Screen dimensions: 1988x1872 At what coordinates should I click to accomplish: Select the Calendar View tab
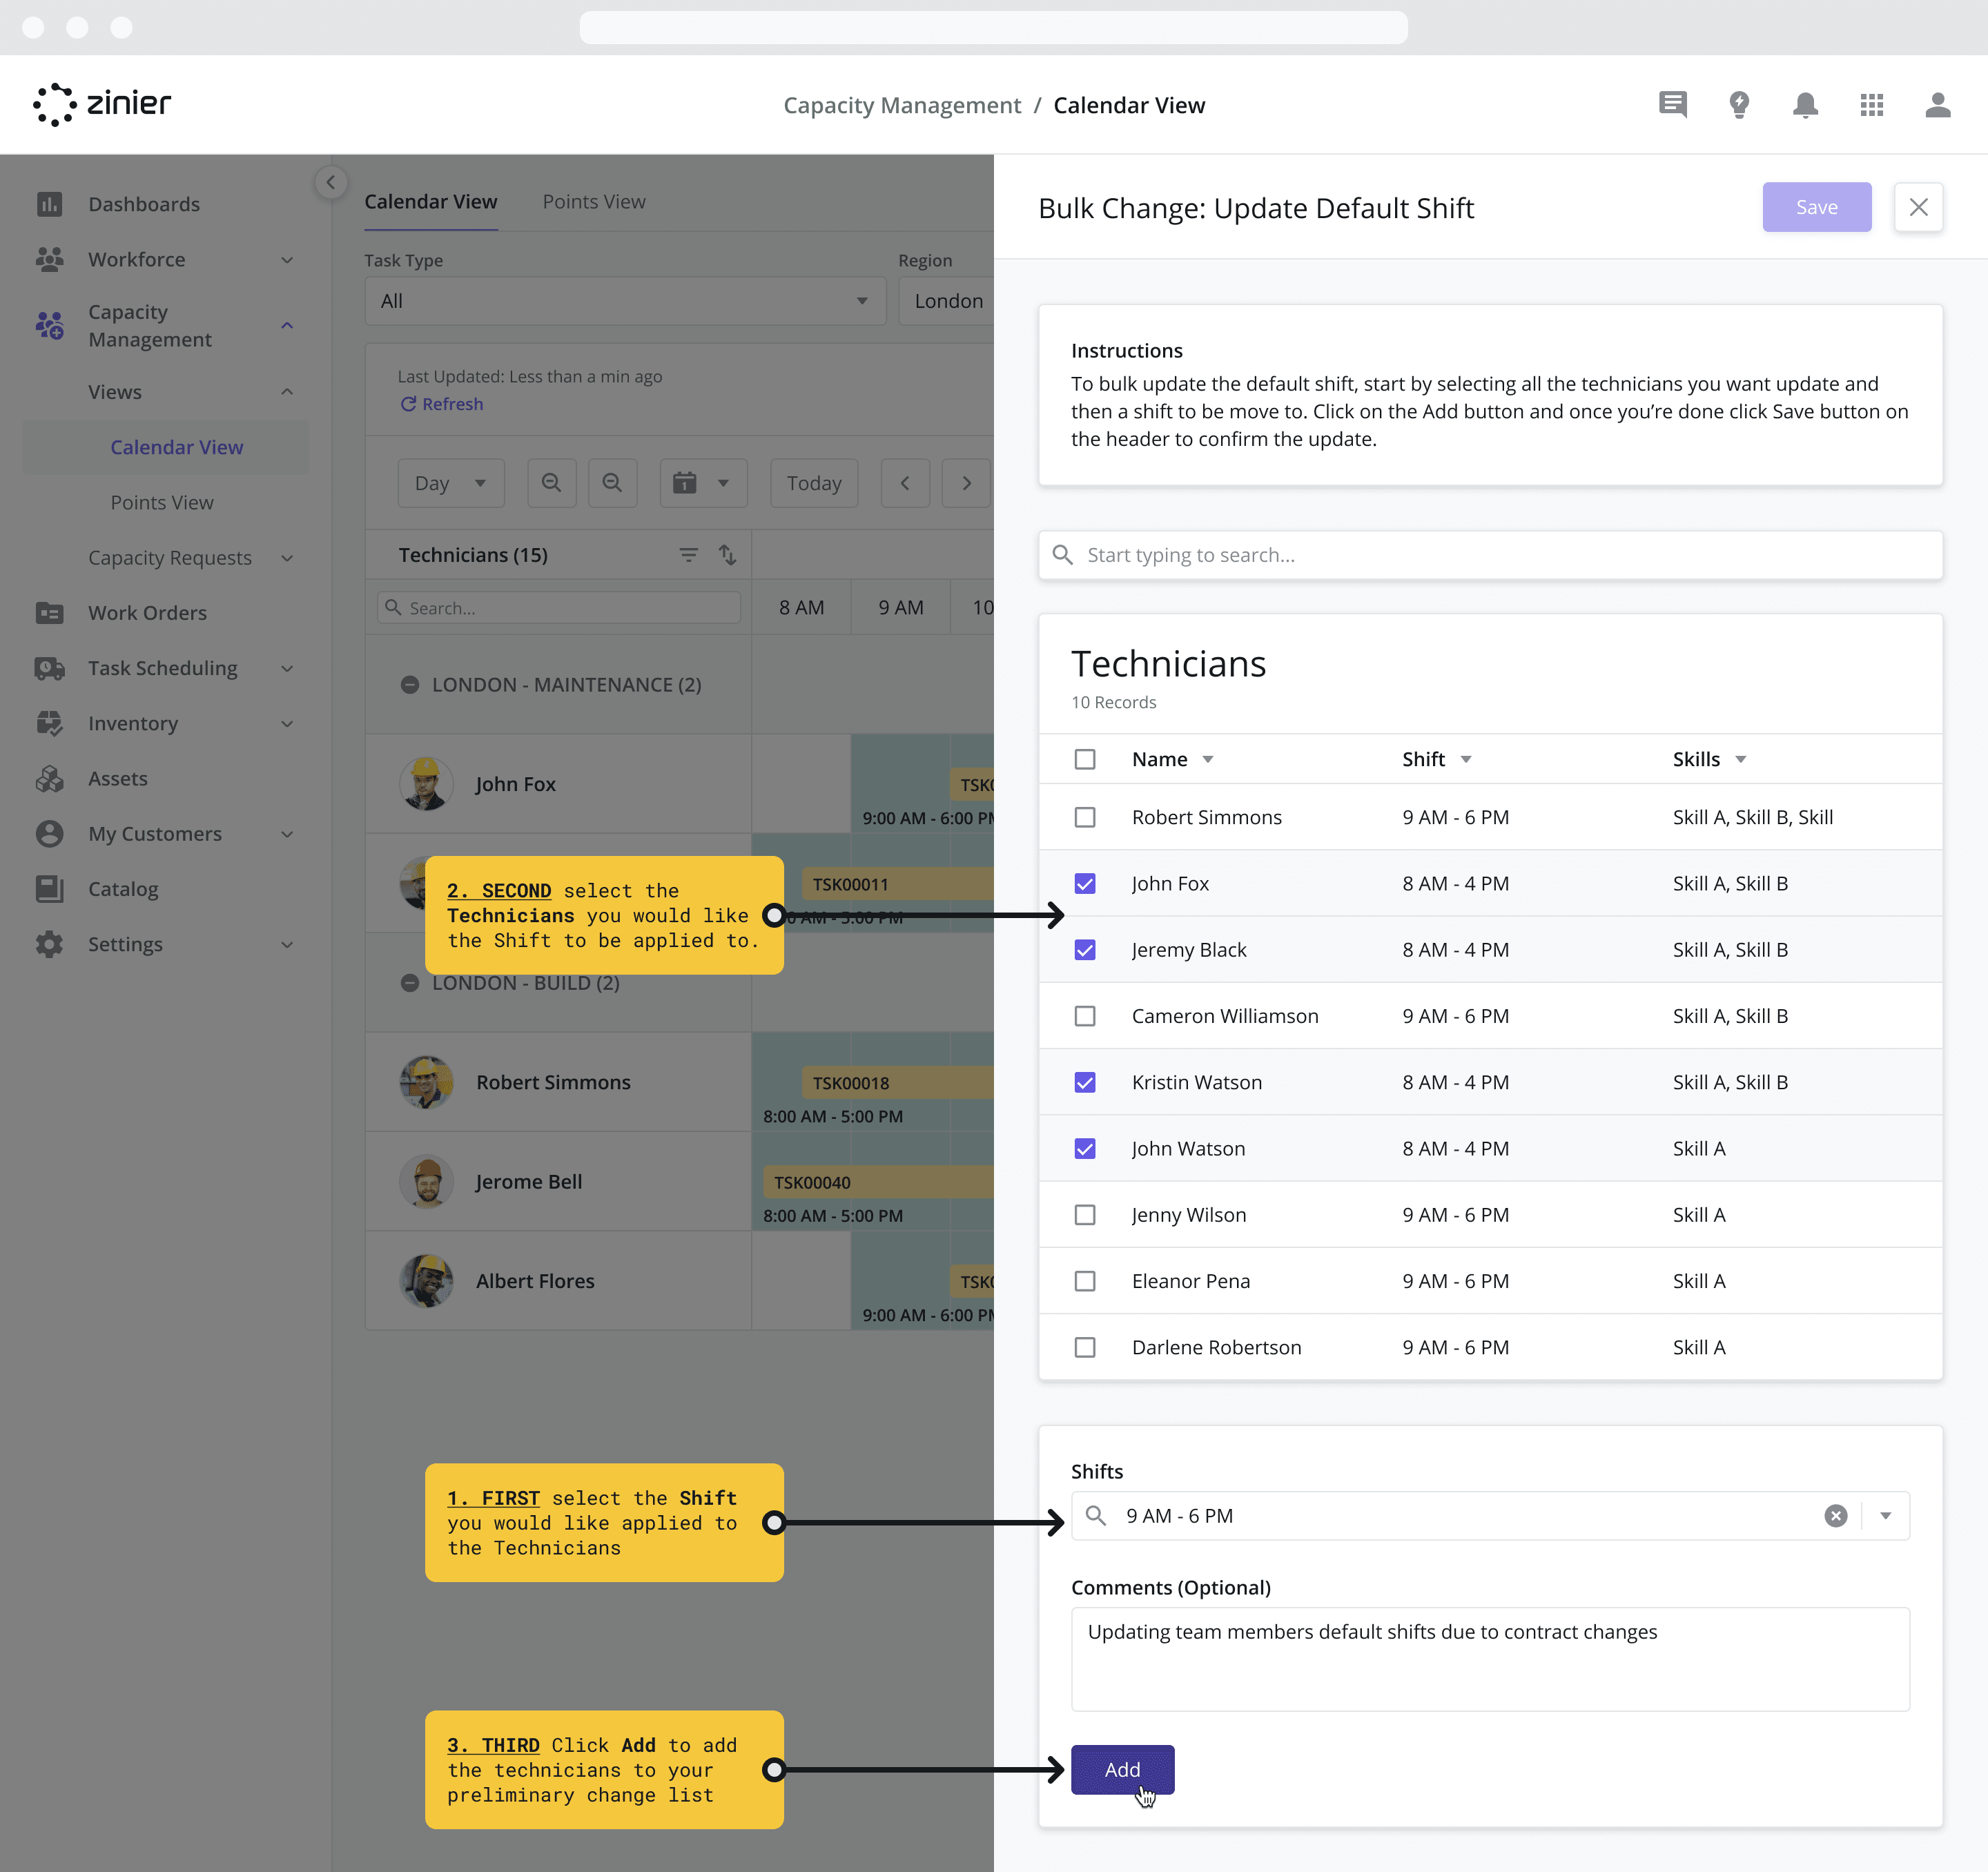pyautogui.click(x=431, y=201)
